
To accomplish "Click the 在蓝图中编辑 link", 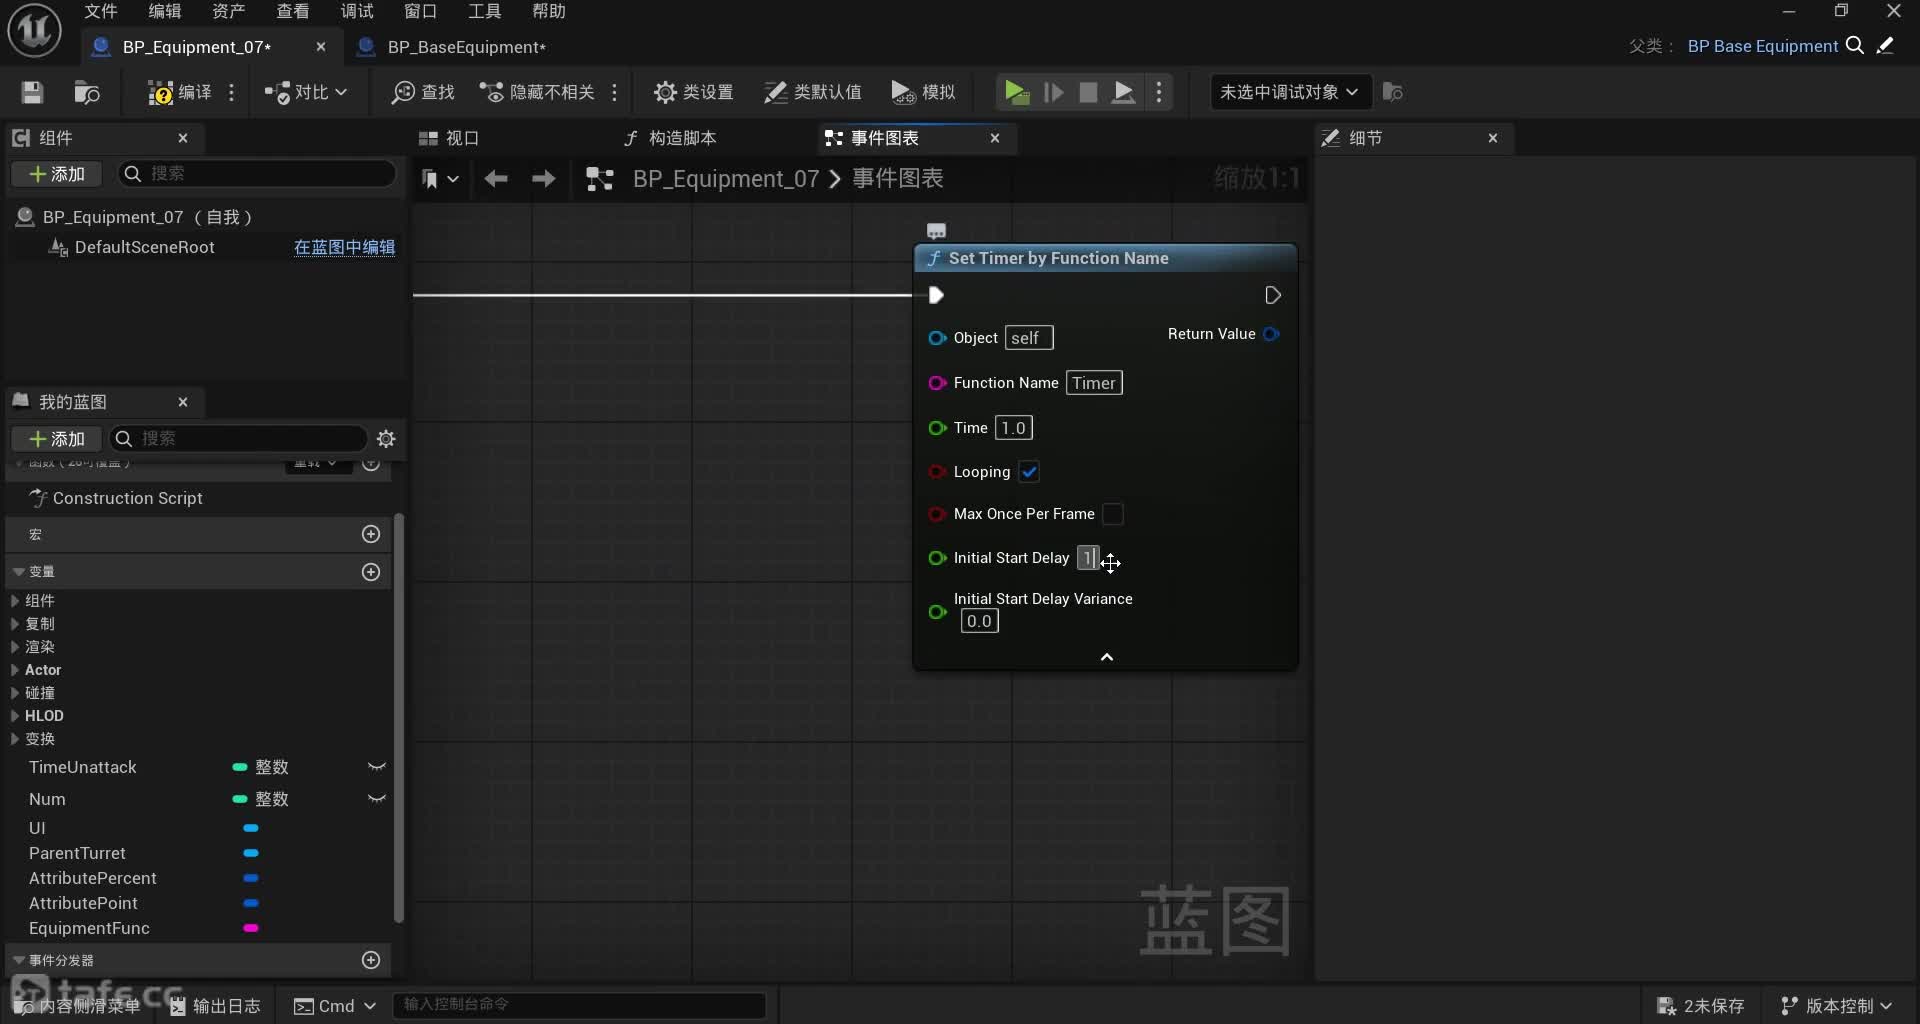I will pos(344,247).
